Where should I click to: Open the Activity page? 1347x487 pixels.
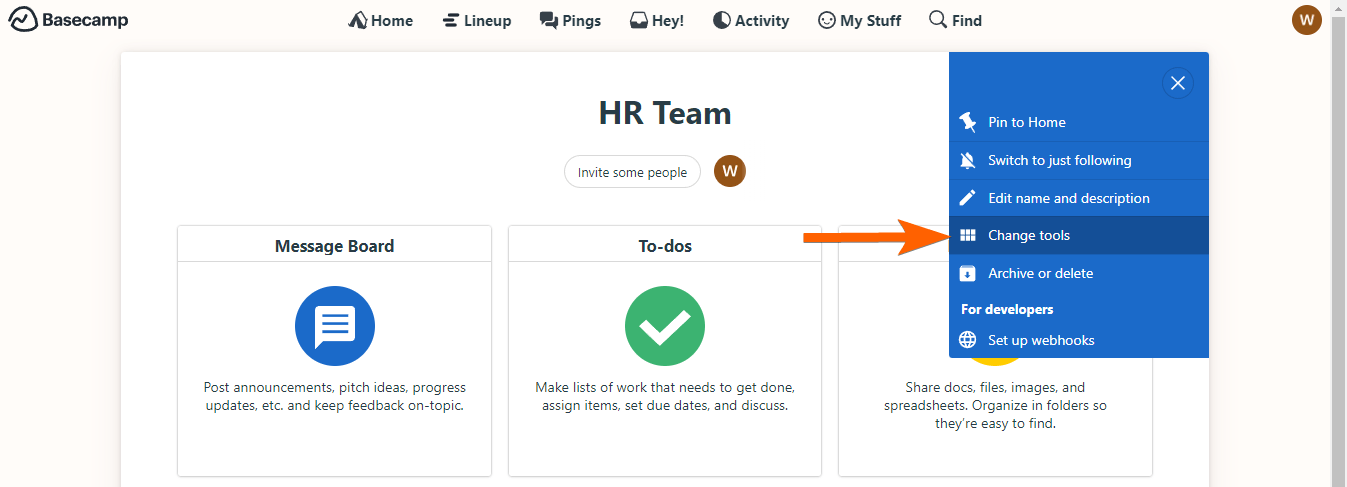(750, 20)
